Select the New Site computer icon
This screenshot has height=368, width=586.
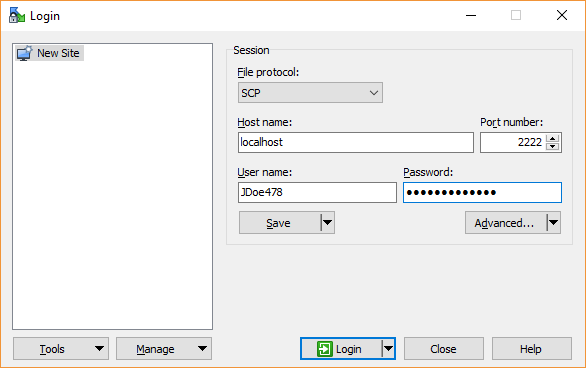[x=24, y=53]
